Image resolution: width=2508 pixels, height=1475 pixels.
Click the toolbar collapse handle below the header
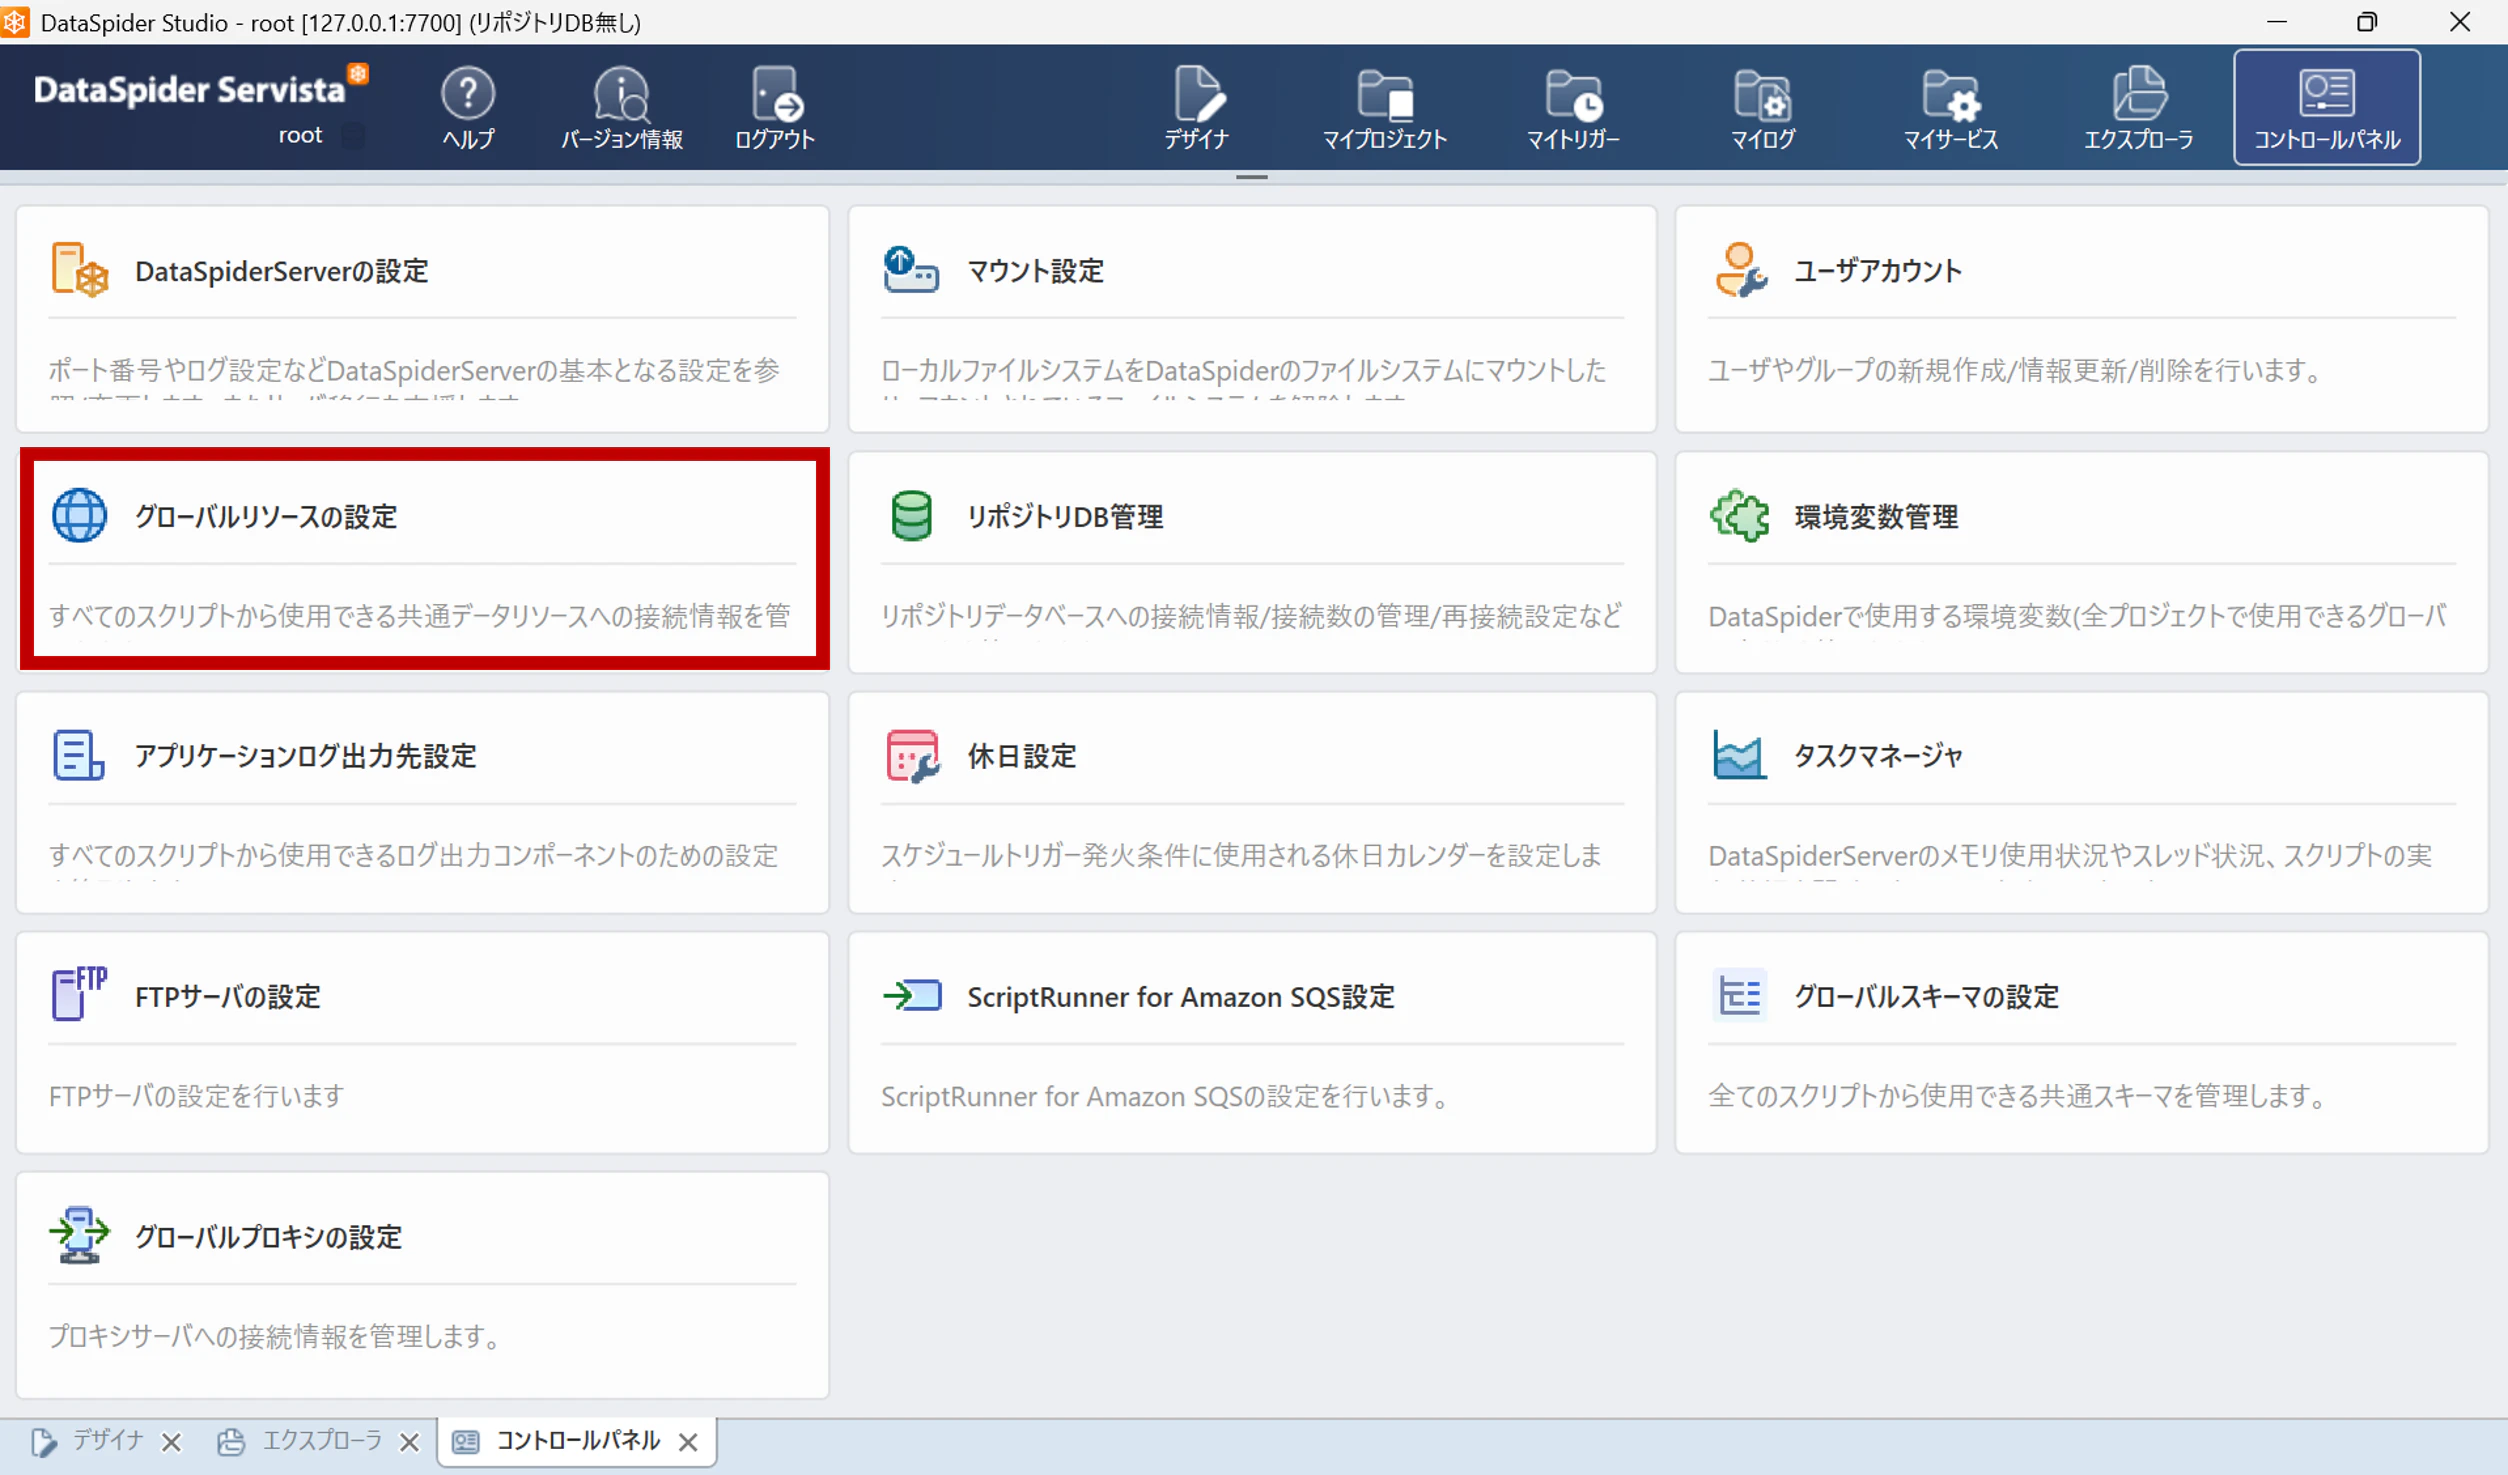(1252, 177)
